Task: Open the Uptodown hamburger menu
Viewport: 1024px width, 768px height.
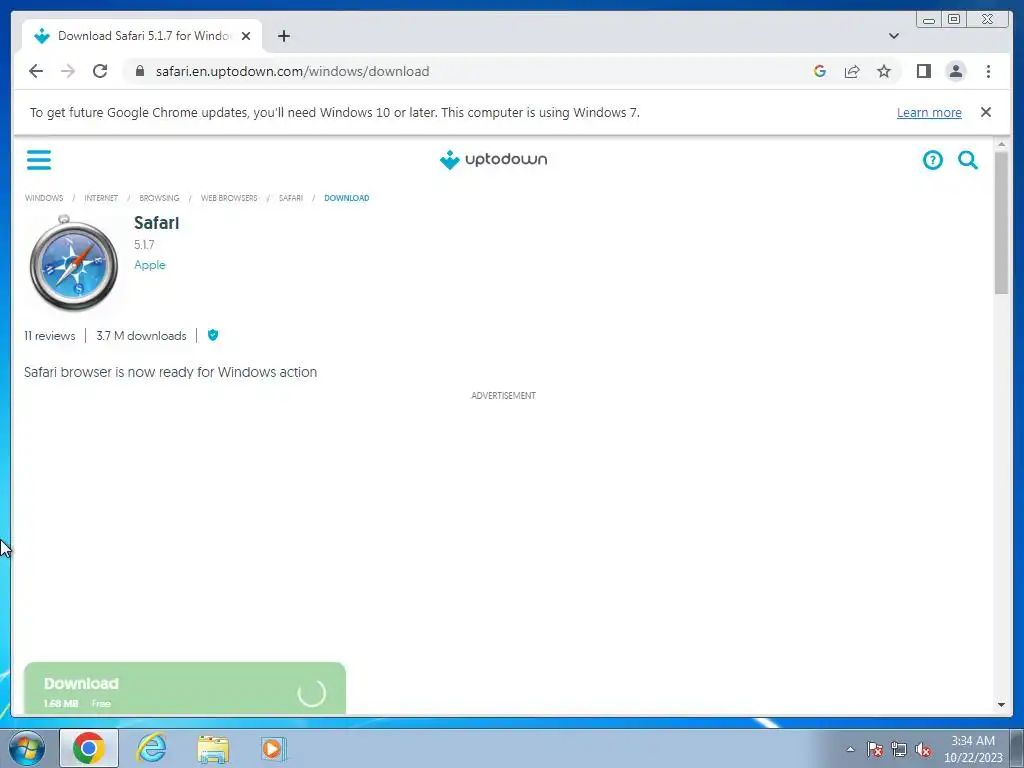Action: [x=39, y=159]
